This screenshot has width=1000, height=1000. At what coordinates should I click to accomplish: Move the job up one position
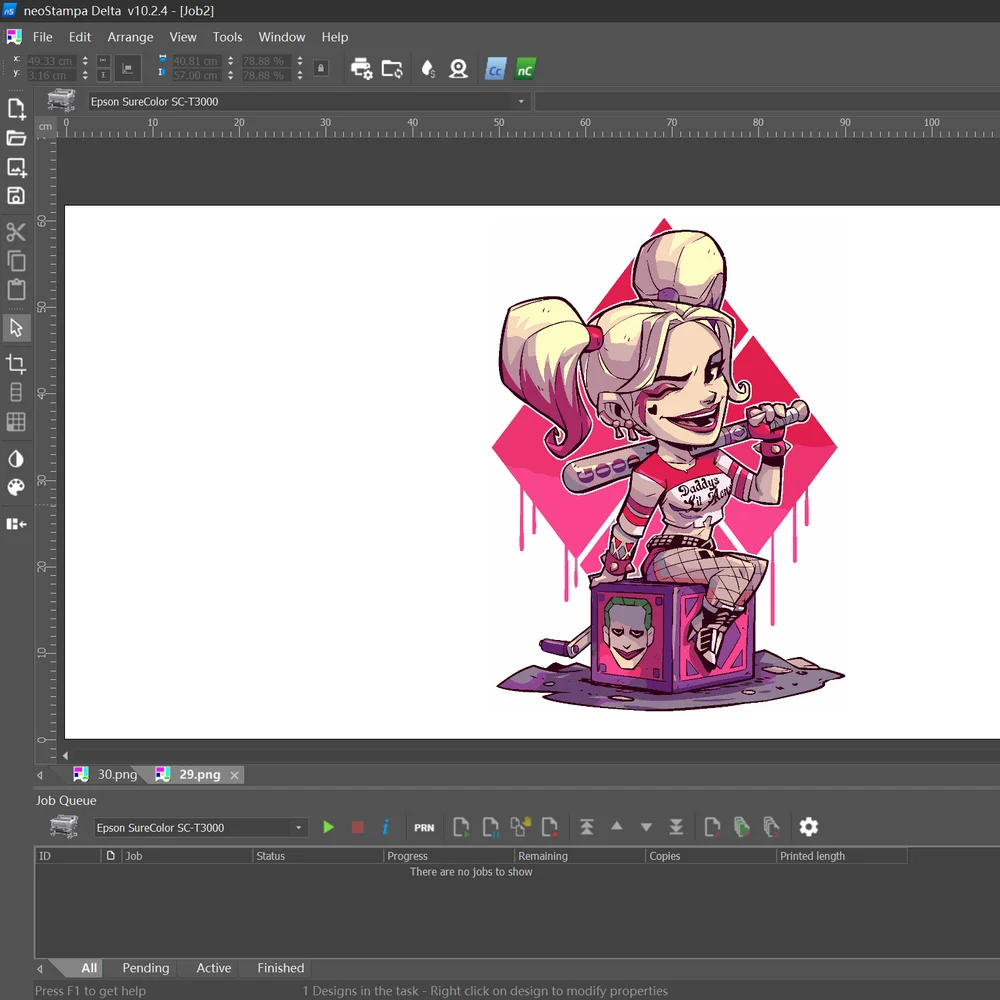617,826
